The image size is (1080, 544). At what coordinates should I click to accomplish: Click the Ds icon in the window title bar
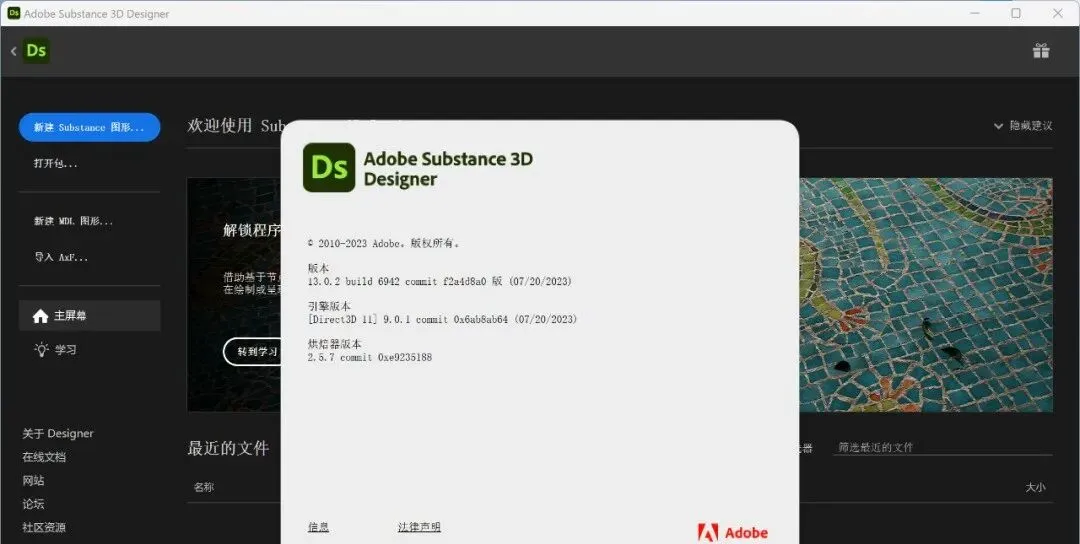[x=14, y=13]
